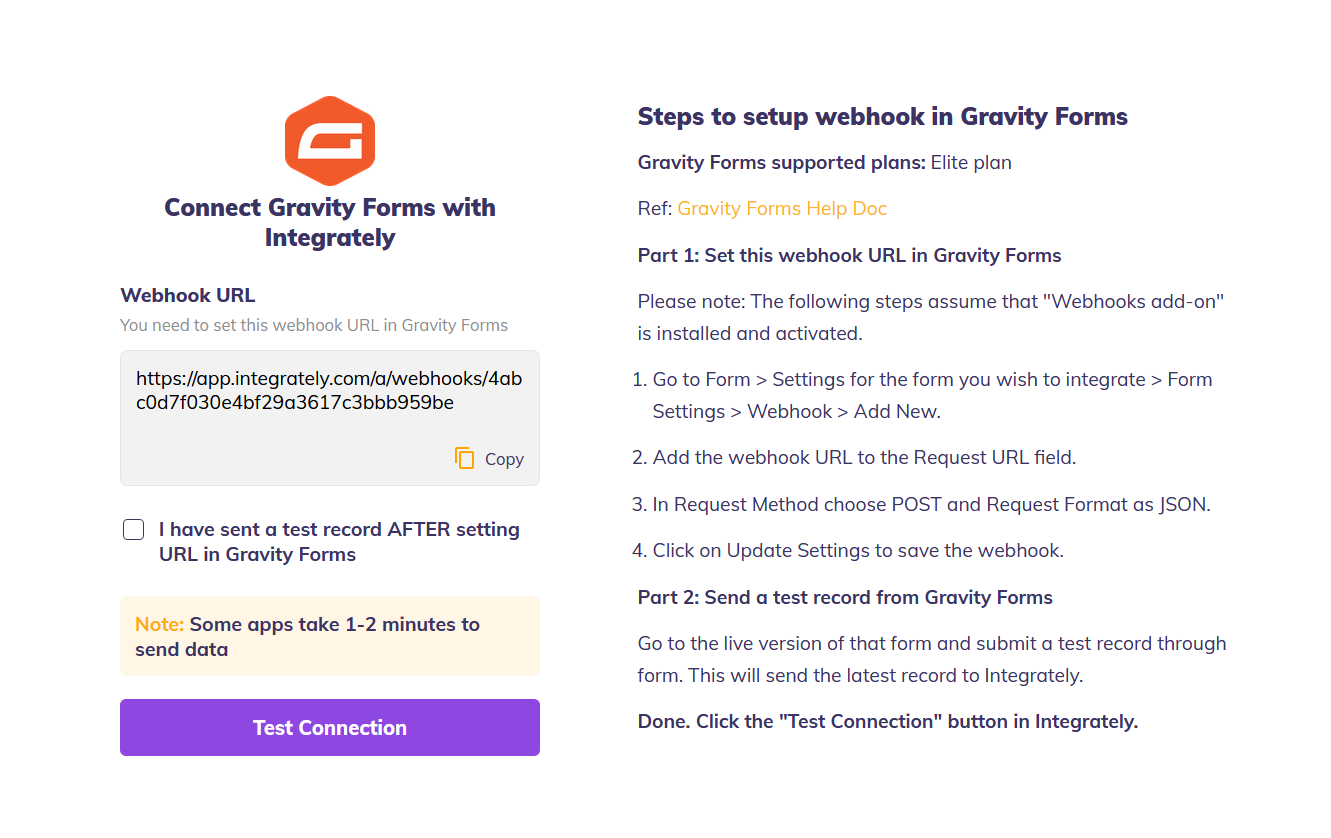Screen dimensions: 1331x838
Task: Click the 'Steps to setup webhook' heading
Action: 882,117
